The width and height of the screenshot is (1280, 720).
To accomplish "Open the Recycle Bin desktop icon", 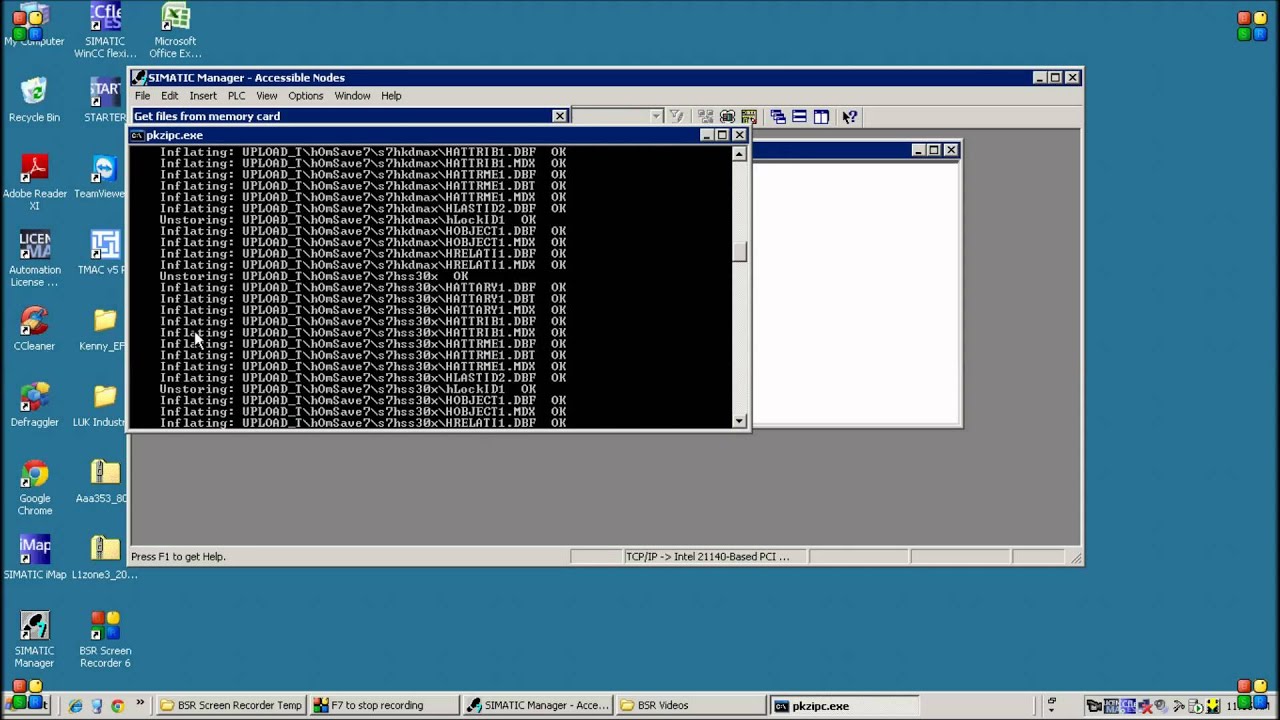I will pos(34,100).
